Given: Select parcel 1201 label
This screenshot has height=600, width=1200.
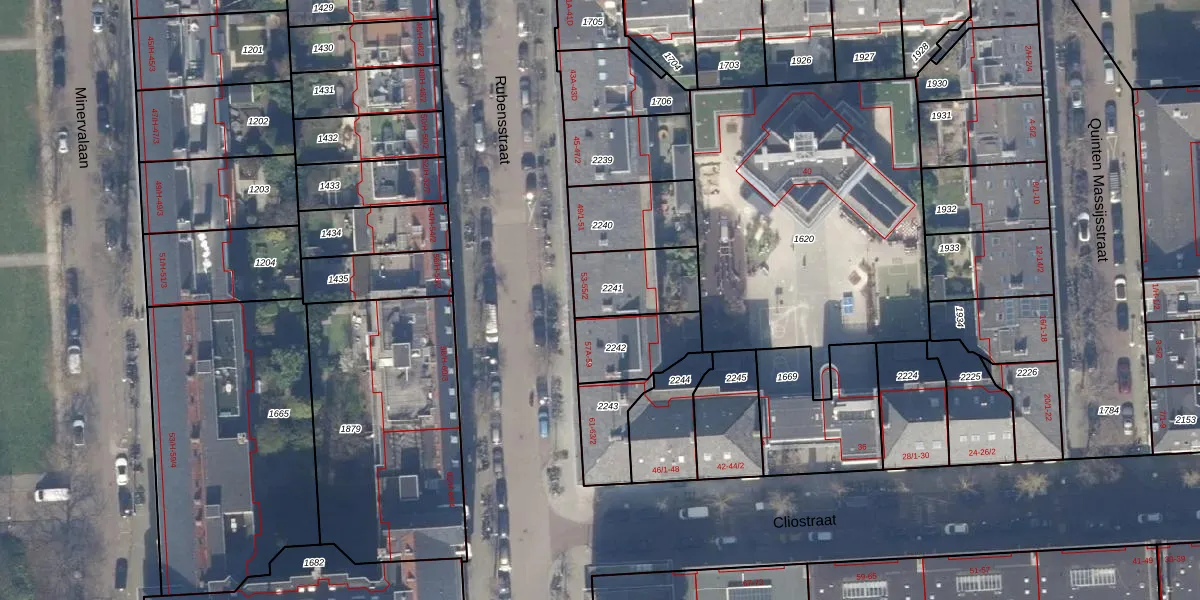Looking at the screenshot, I should [253, 49].
